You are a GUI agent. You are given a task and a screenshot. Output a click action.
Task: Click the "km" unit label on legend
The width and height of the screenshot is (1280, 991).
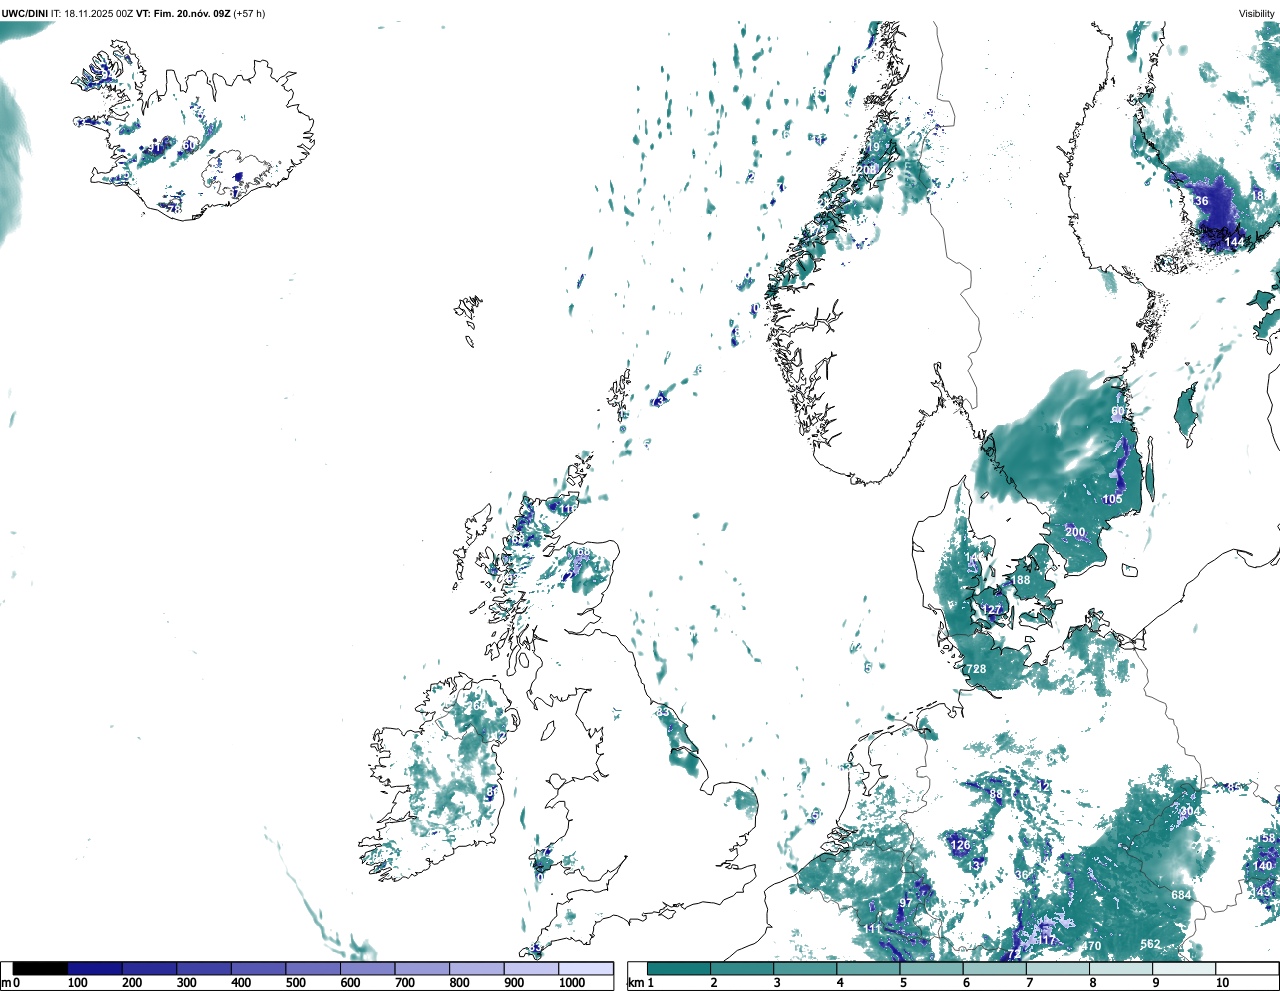(635, 983)
